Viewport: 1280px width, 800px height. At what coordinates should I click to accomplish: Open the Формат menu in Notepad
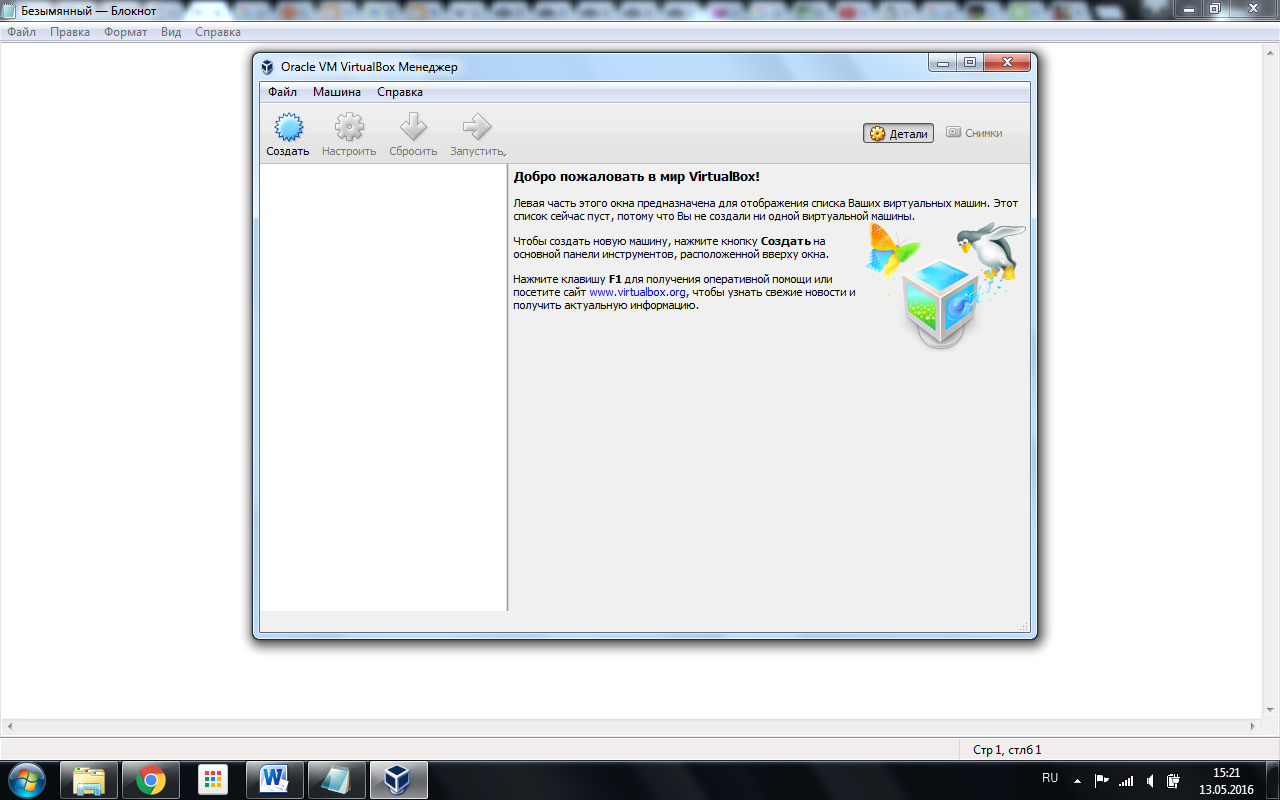[125, 32]
